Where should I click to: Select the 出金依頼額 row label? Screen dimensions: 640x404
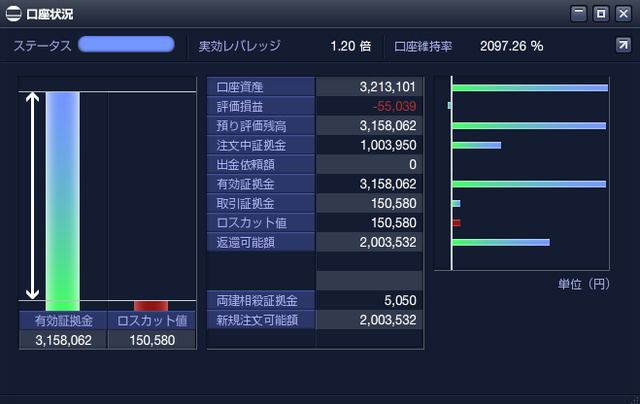coord(261,164)
